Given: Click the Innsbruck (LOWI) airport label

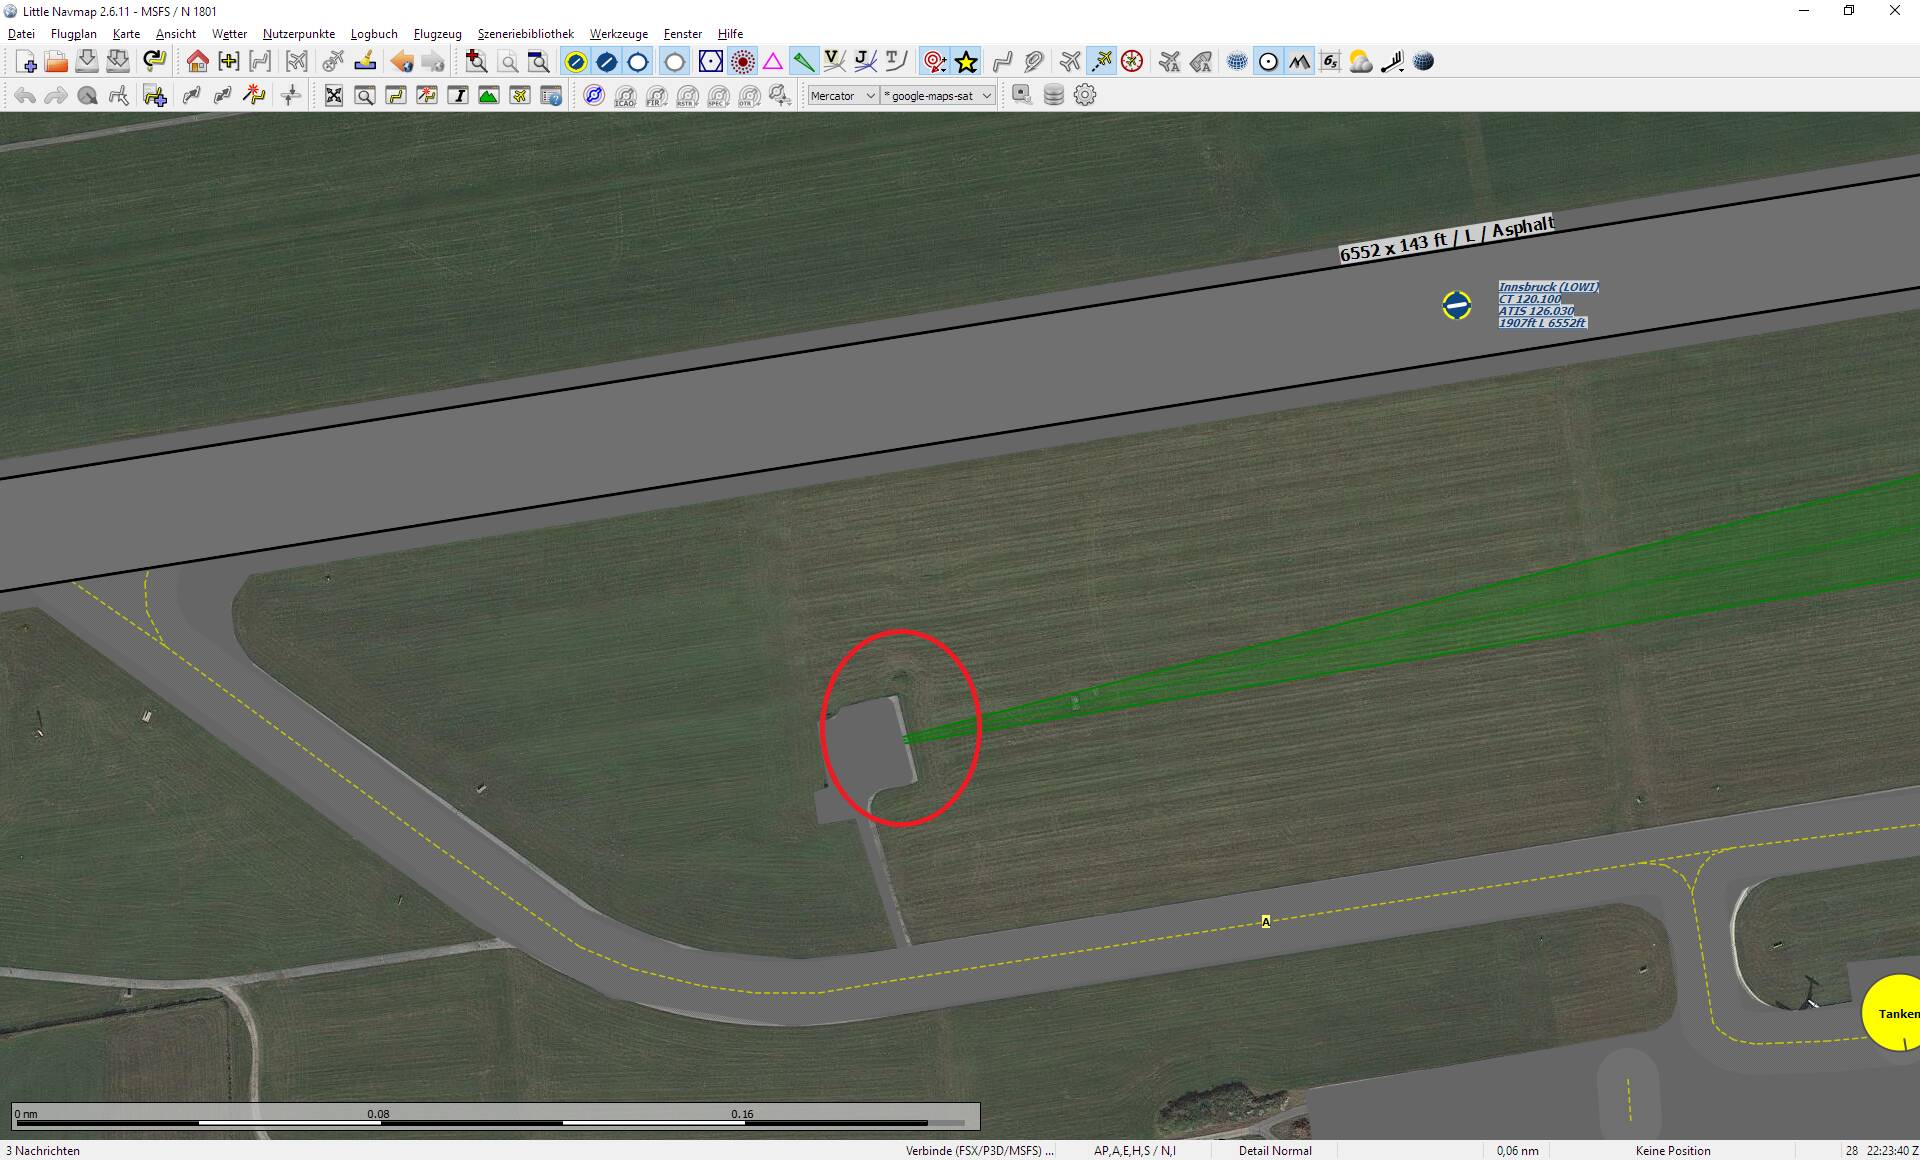Looking at the screenshot, I should pyautogui.click(x=1548, y=287).
